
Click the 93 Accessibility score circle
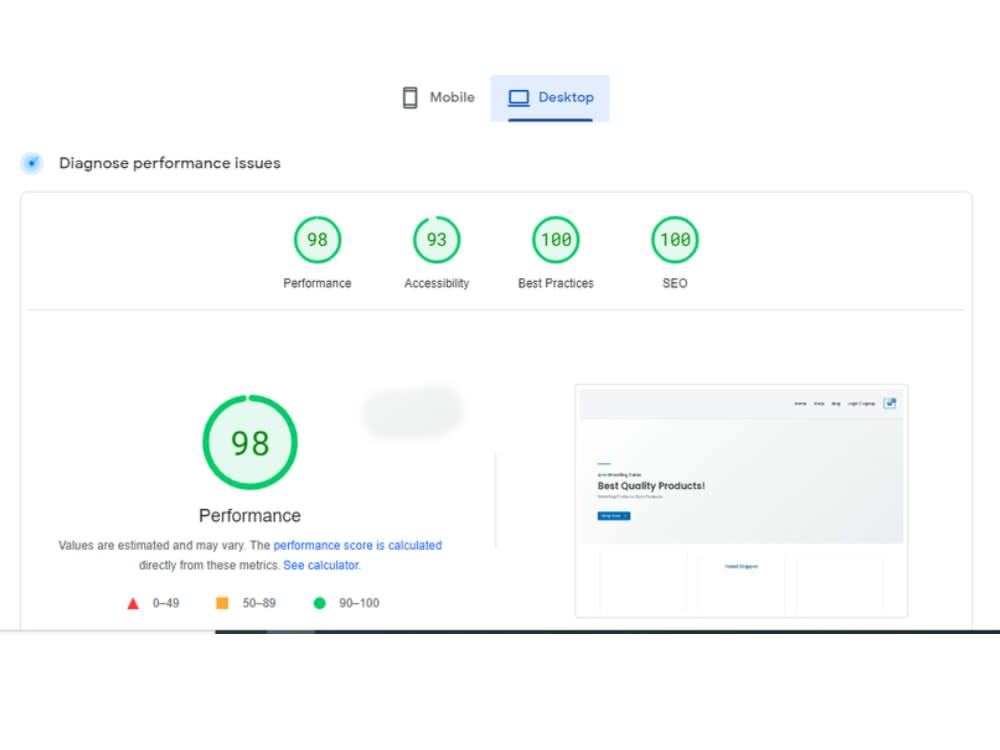436,239
